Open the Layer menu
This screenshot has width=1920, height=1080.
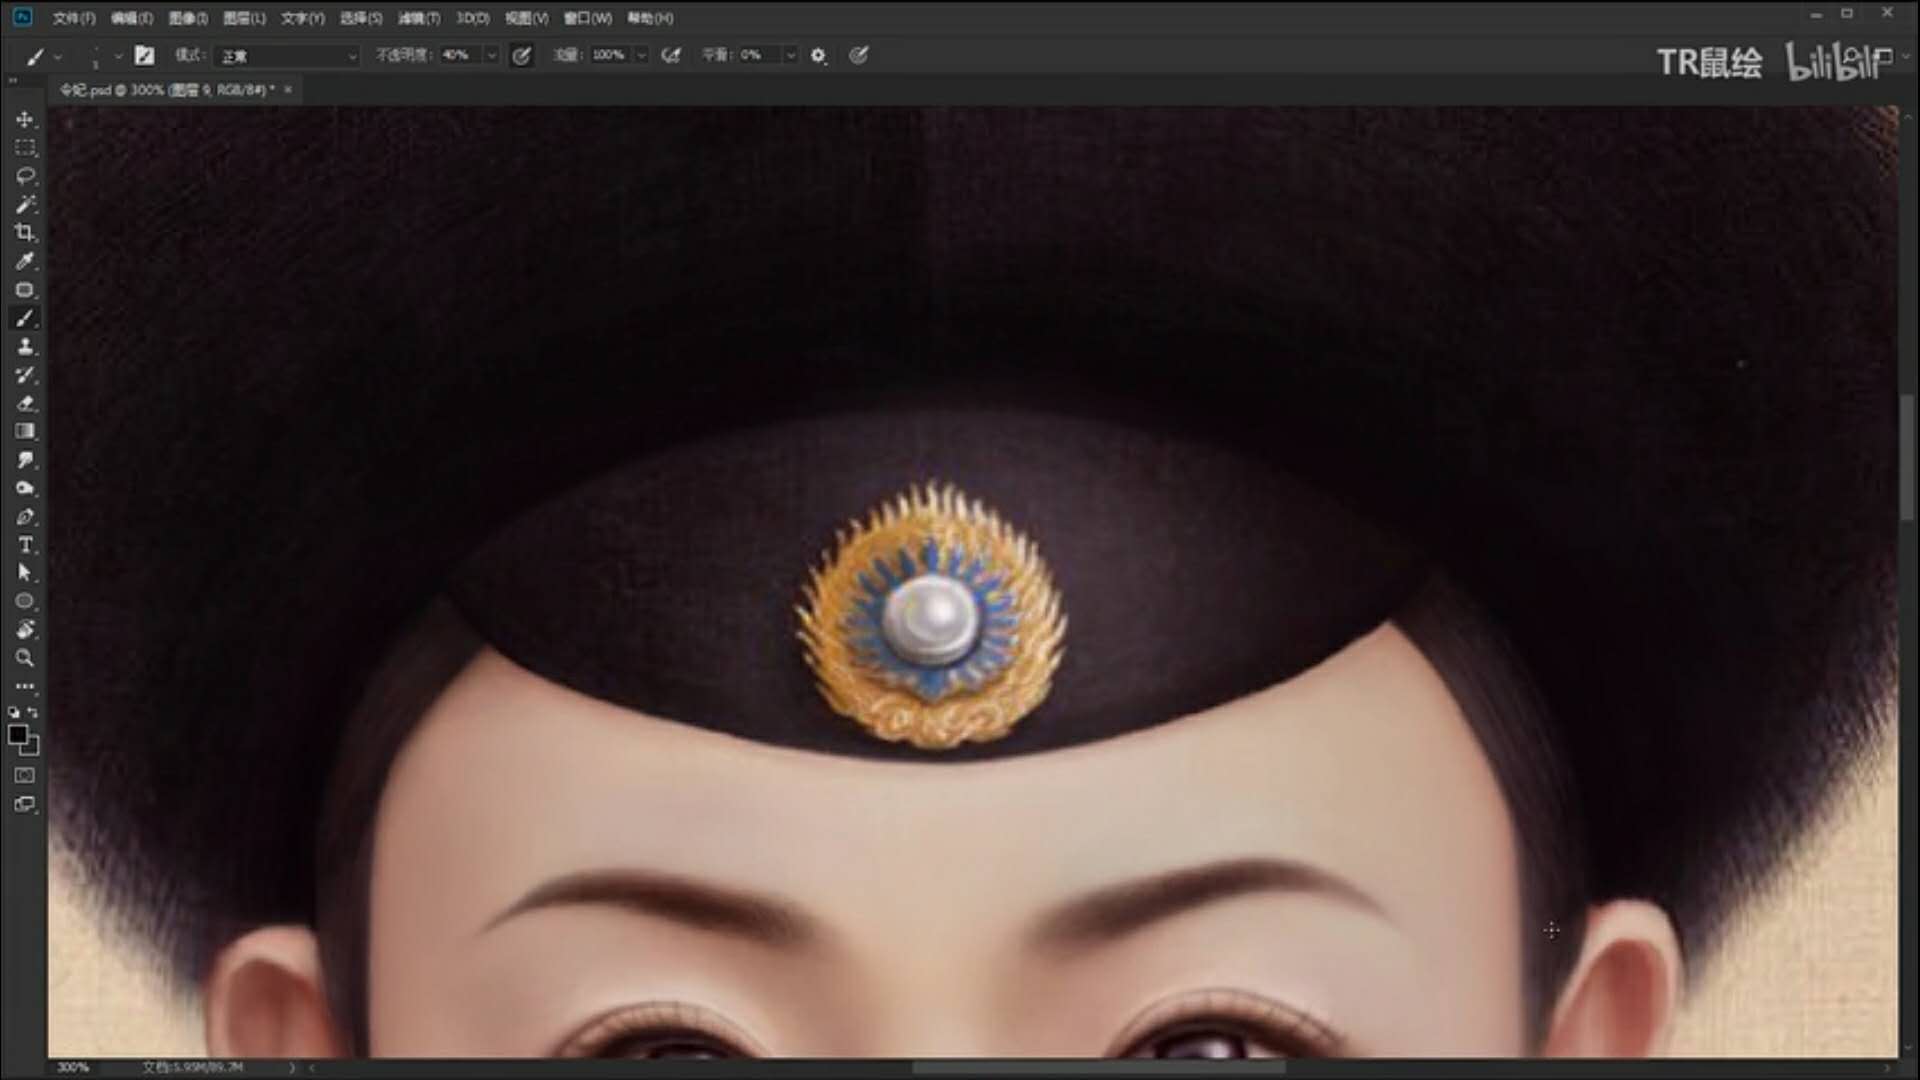click(x=244, y=18)
